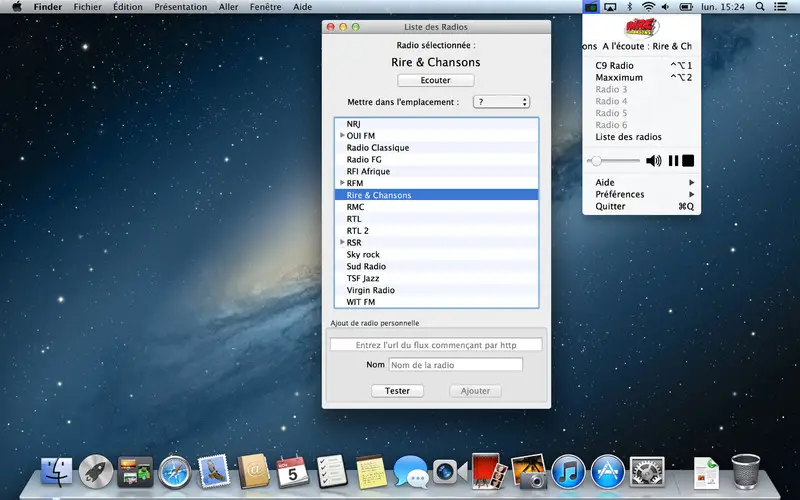The height and width of the screenshot is (500, 800).
Task: Expand the RFM radio group
Action: pyautogui.click(x=342, y=183)
